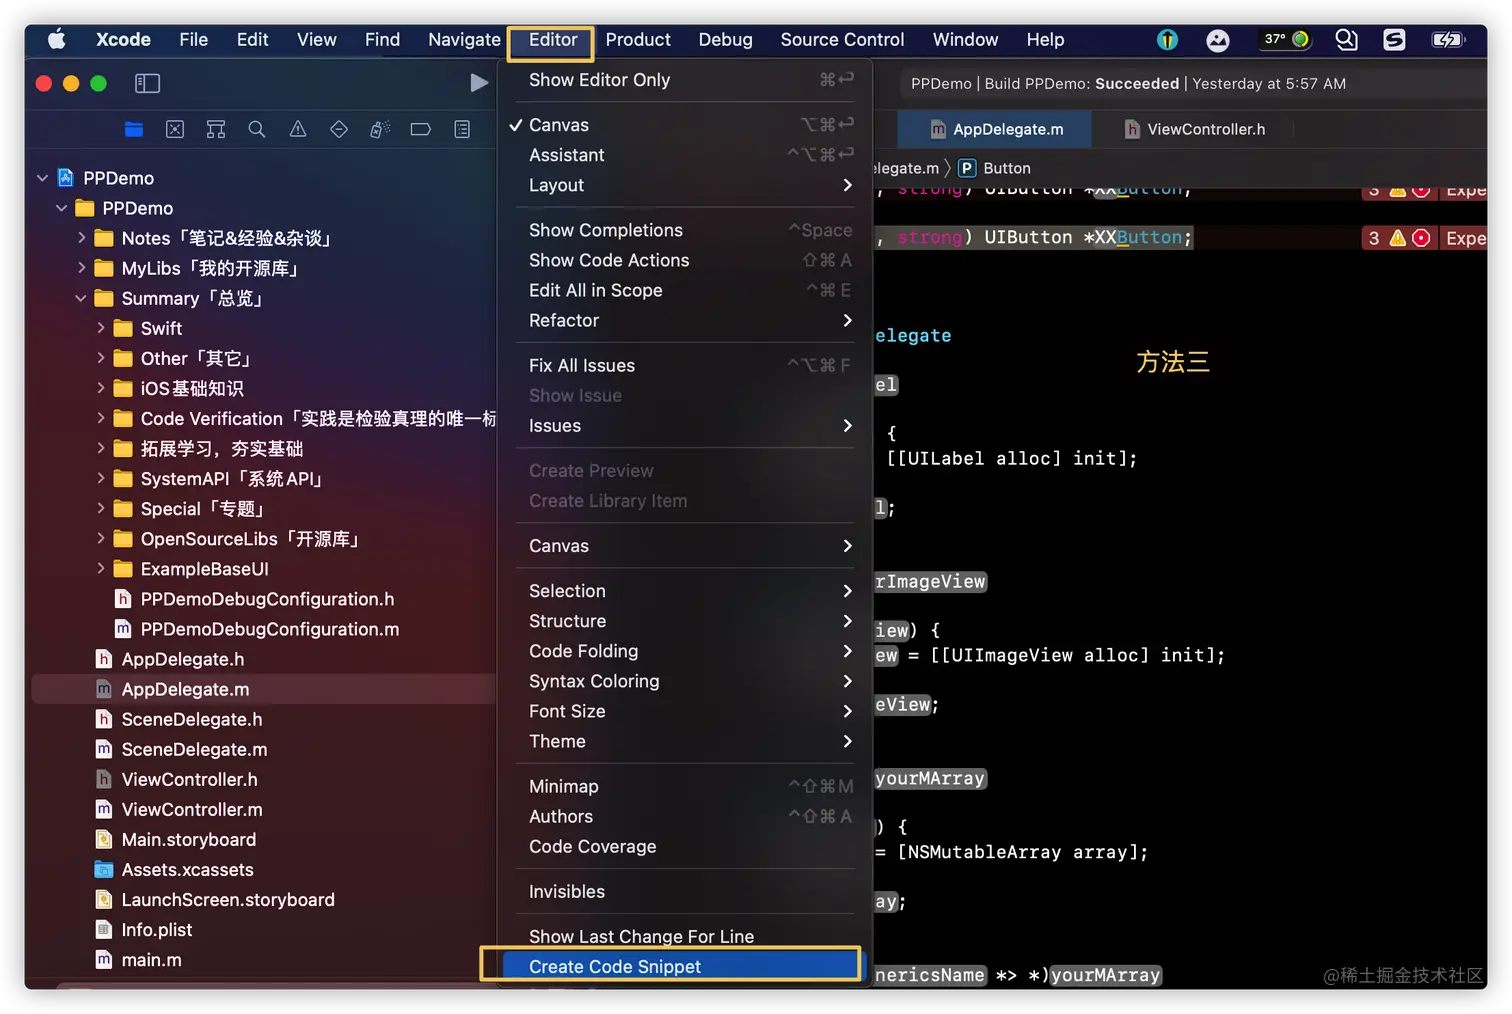Screen dimensions: 1512x1014
Task: Click the Sogou input icon in menu bar
Action: pyautogui.click(x=1394, y=40)
